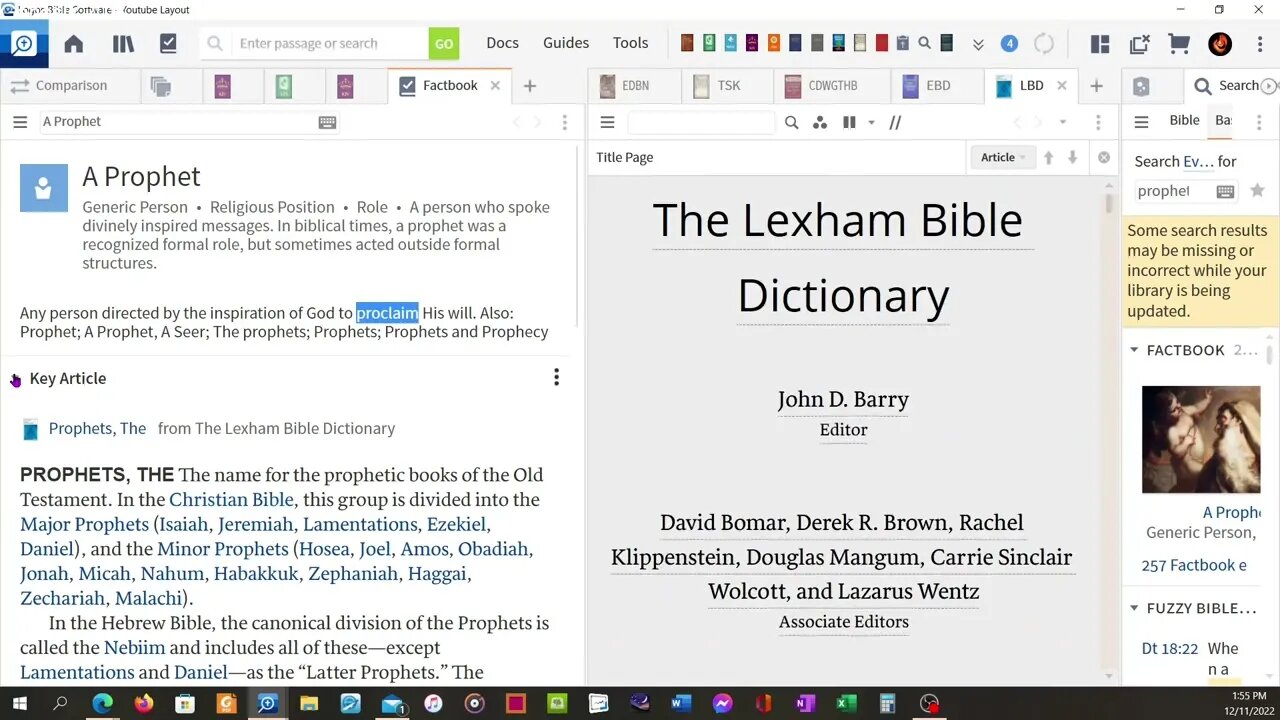Open the shopping cart store icon
Viewport: 1280px width, 720px height.
pyautogui.click(x=1179, y=44)
